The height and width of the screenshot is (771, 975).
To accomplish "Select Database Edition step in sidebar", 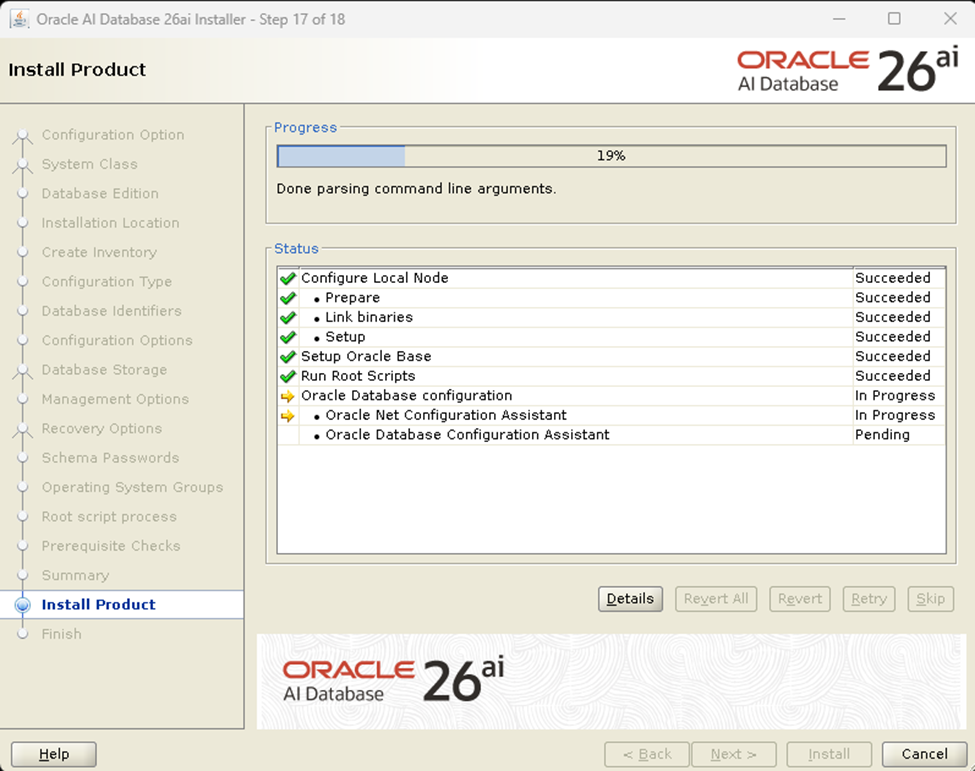I will [x=100, y=193].
